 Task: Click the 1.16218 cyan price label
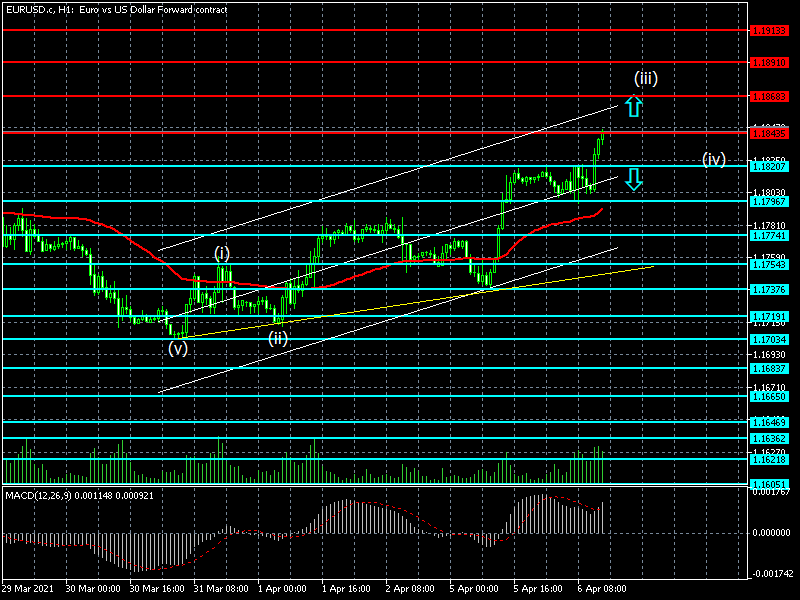tap(769, 460)
